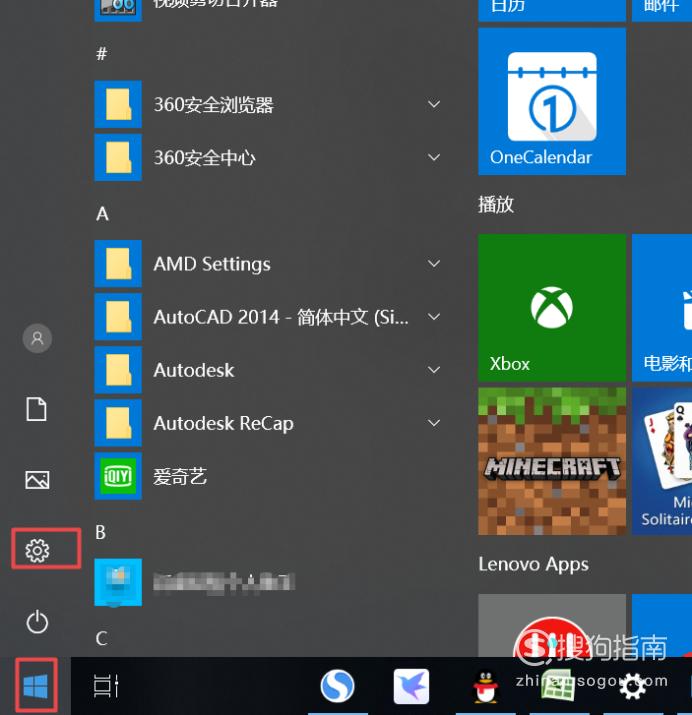Open the 爱奇艺 app icon

pos(118,477)
